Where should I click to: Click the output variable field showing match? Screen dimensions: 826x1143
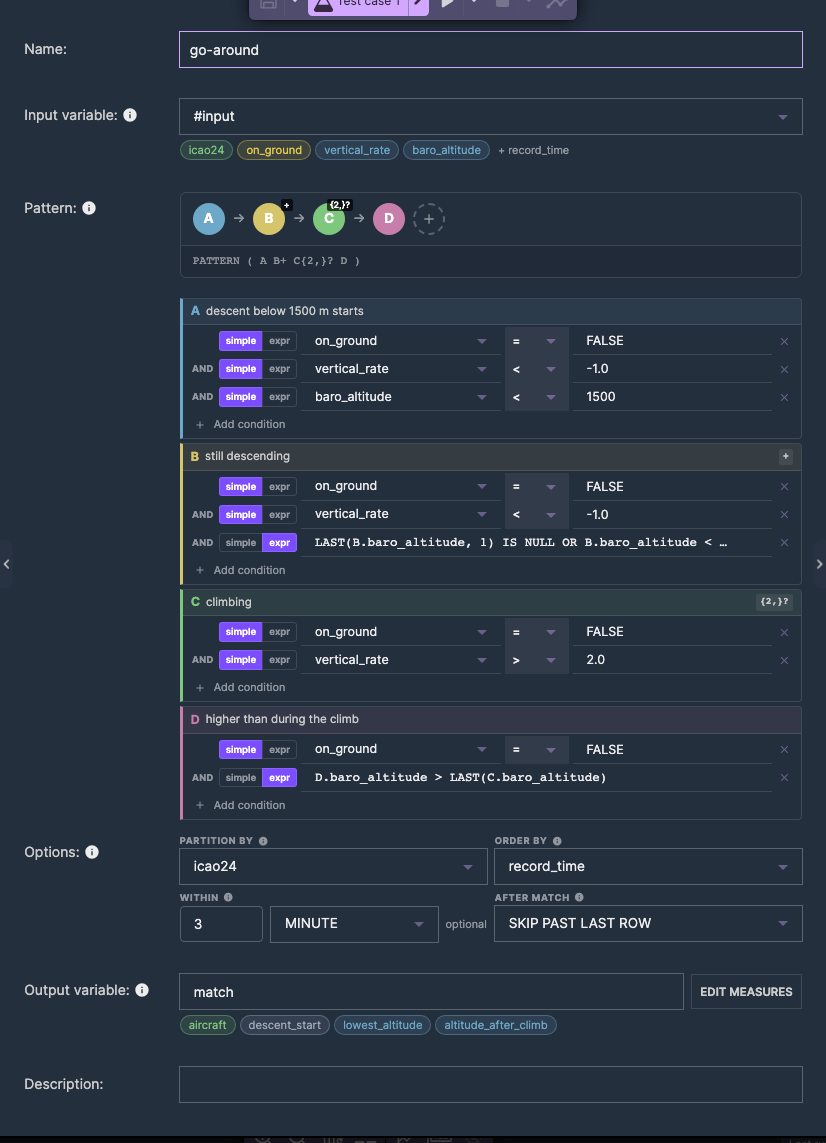point(431,992)
